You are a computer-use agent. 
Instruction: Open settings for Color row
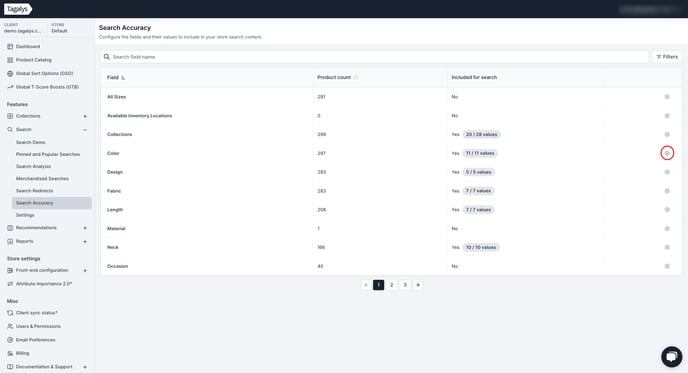tap(667, 153)
